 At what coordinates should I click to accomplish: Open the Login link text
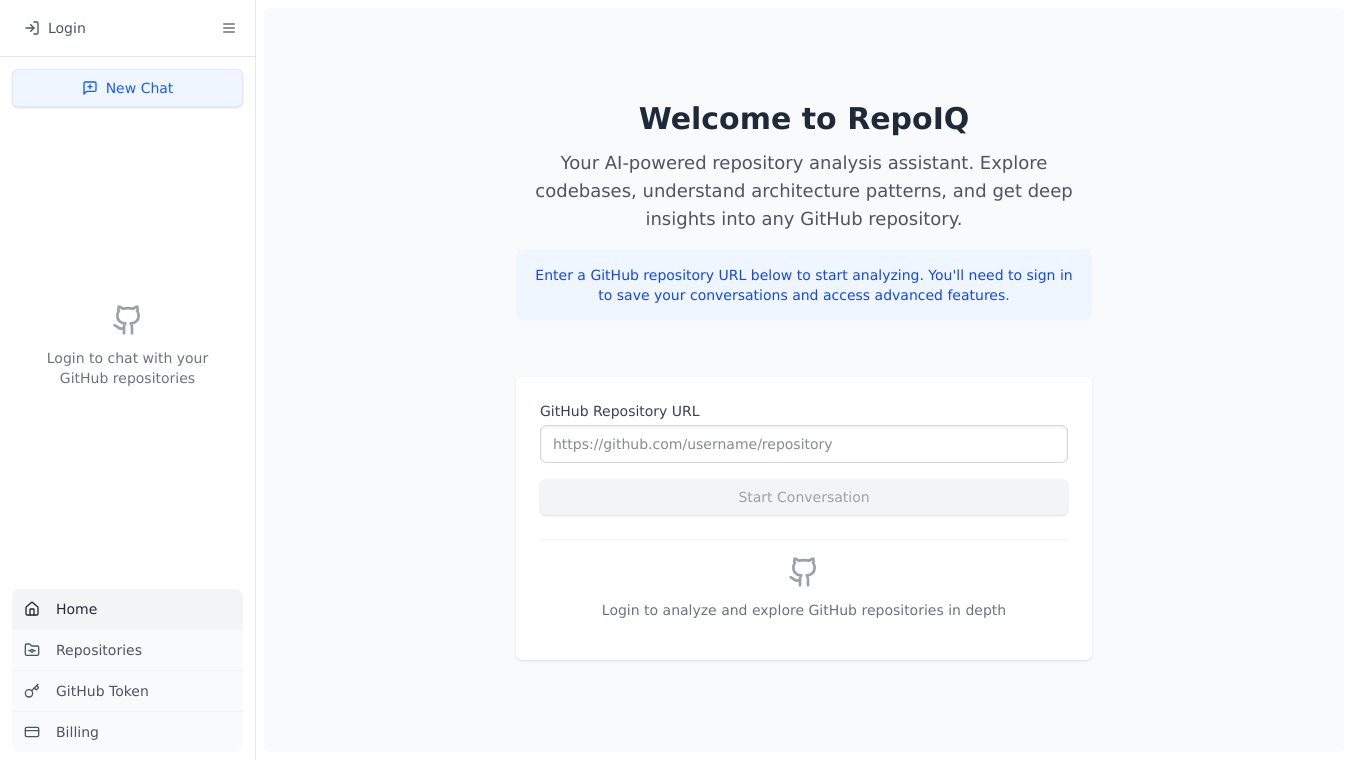click(x=66, y=28)
